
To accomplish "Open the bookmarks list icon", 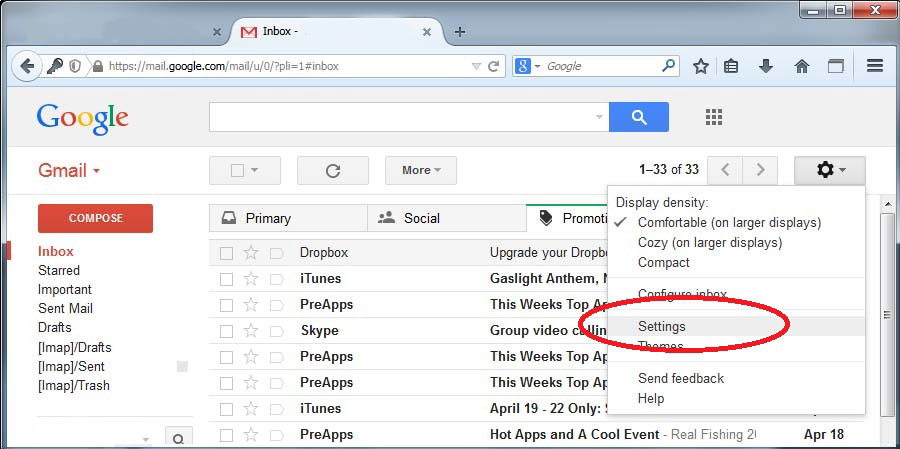I will (x=731, y=66).
